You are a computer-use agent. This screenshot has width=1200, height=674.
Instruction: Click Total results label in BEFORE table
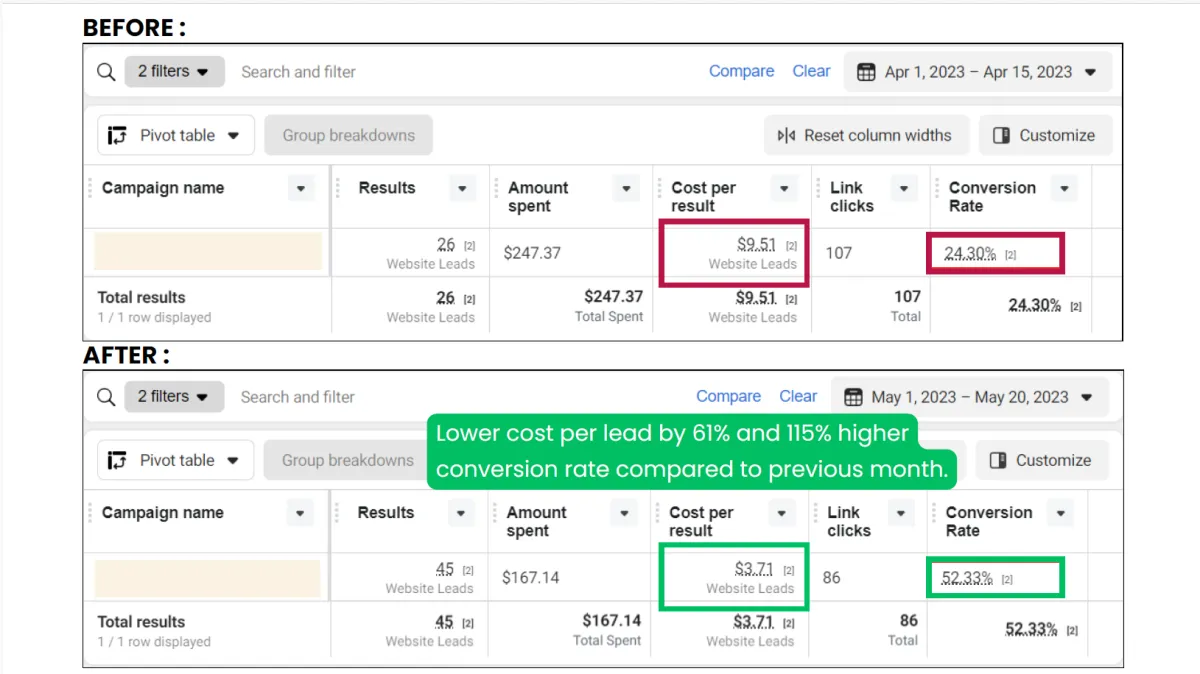[x=141, y=297]
